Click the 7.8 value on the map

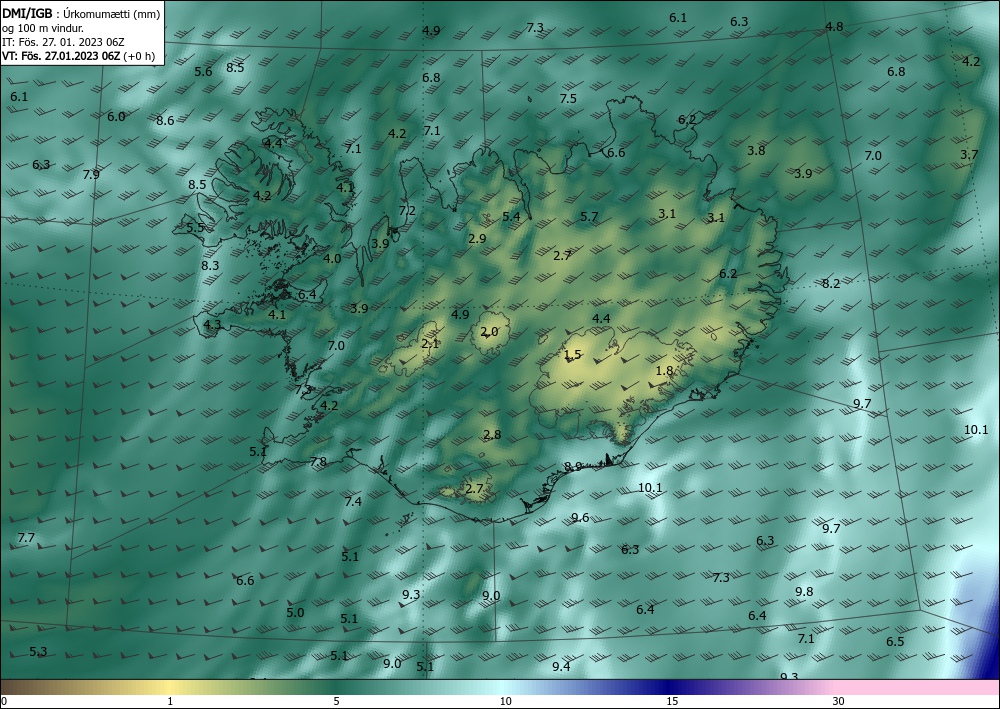318,462
